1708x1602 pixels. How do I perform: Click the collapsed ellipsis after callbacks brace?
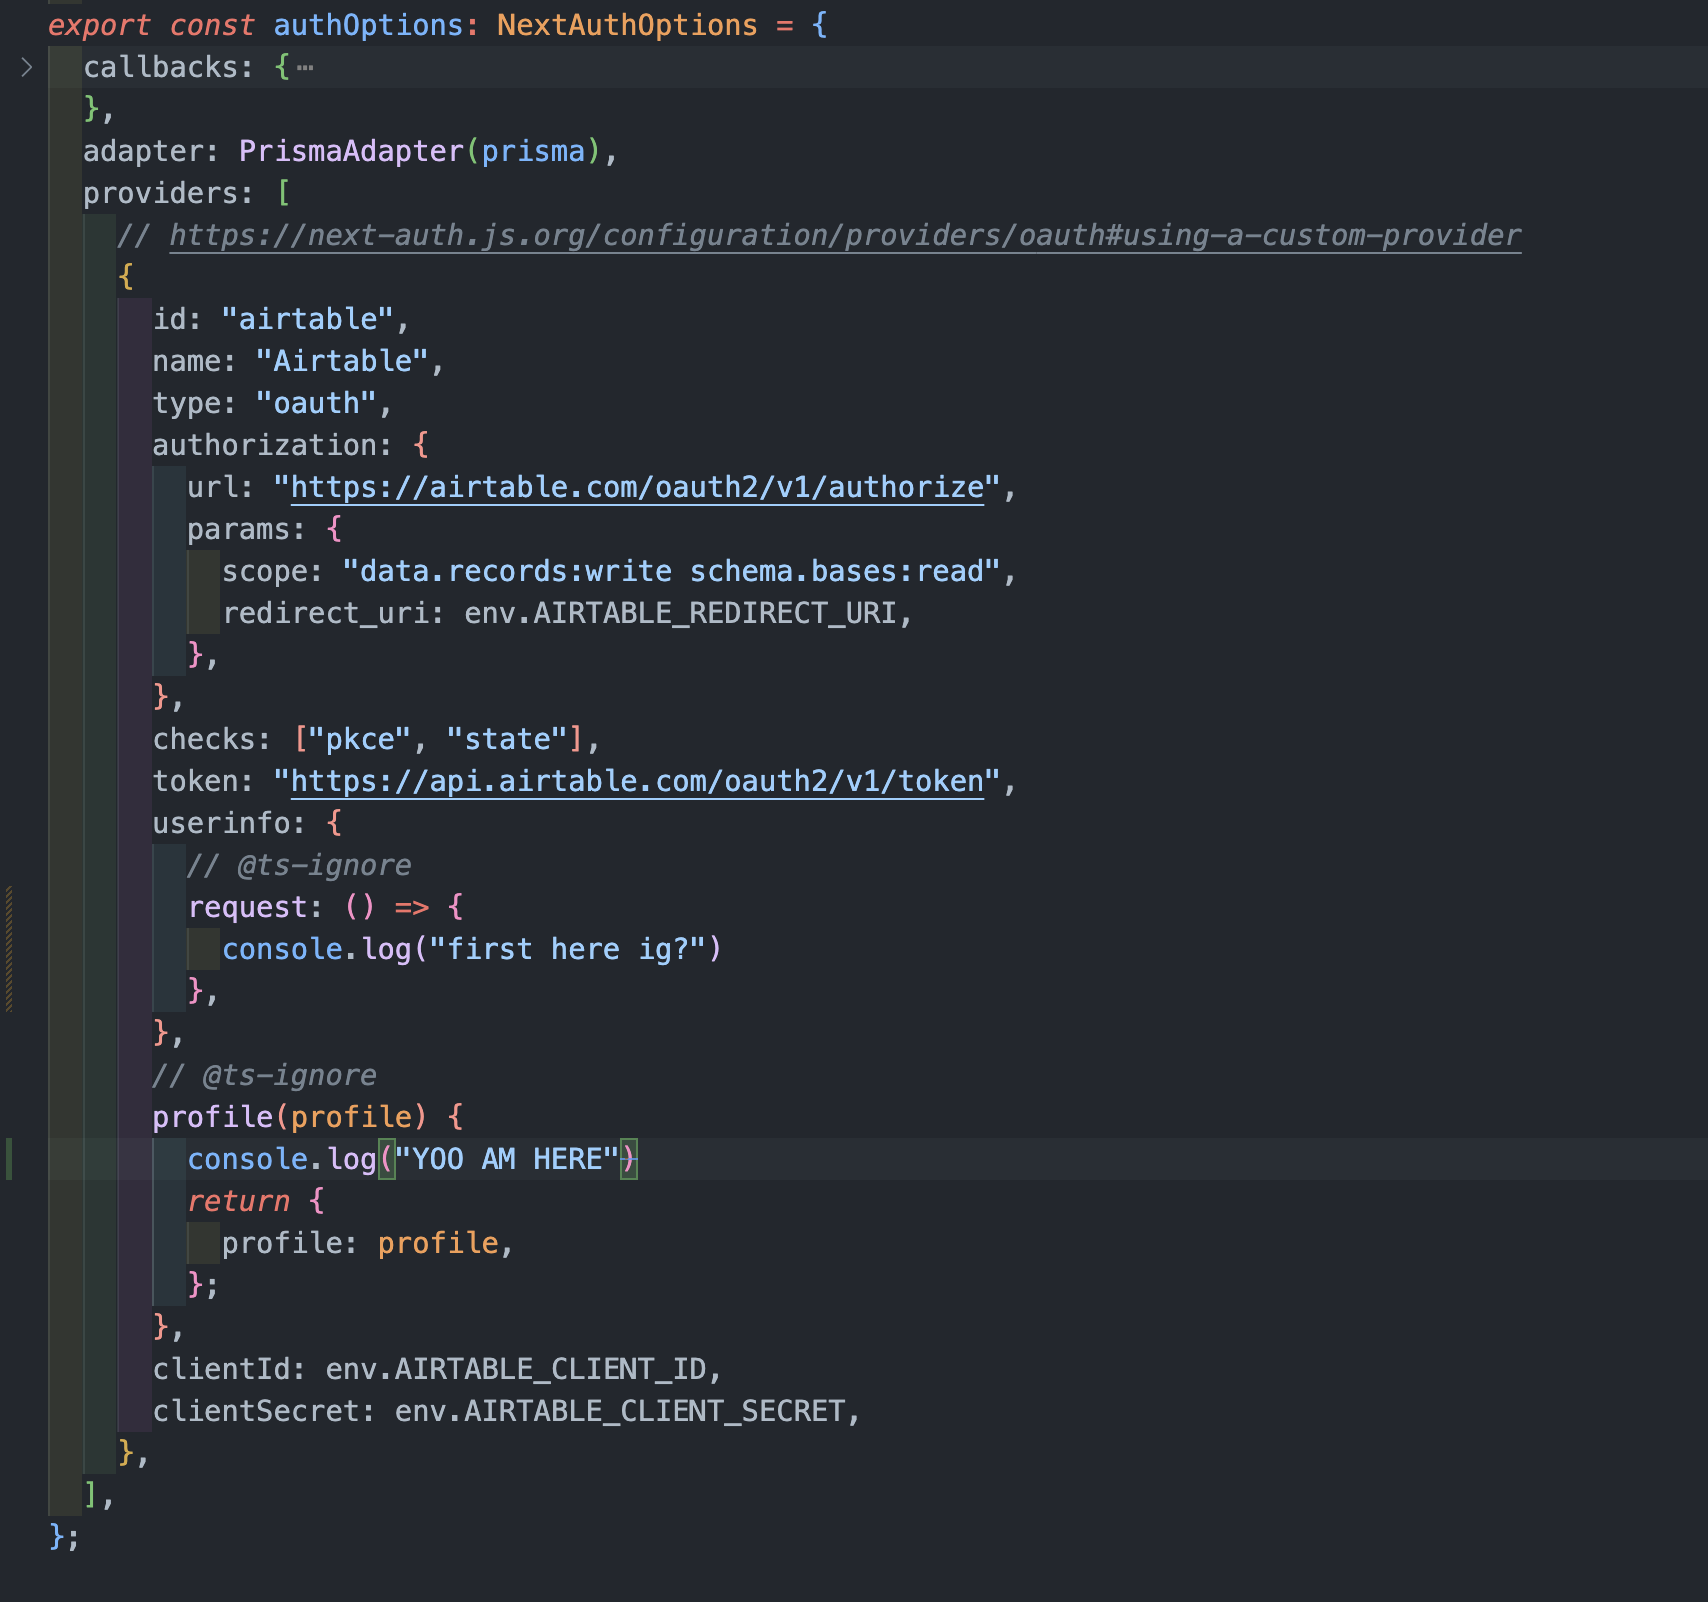305,67
